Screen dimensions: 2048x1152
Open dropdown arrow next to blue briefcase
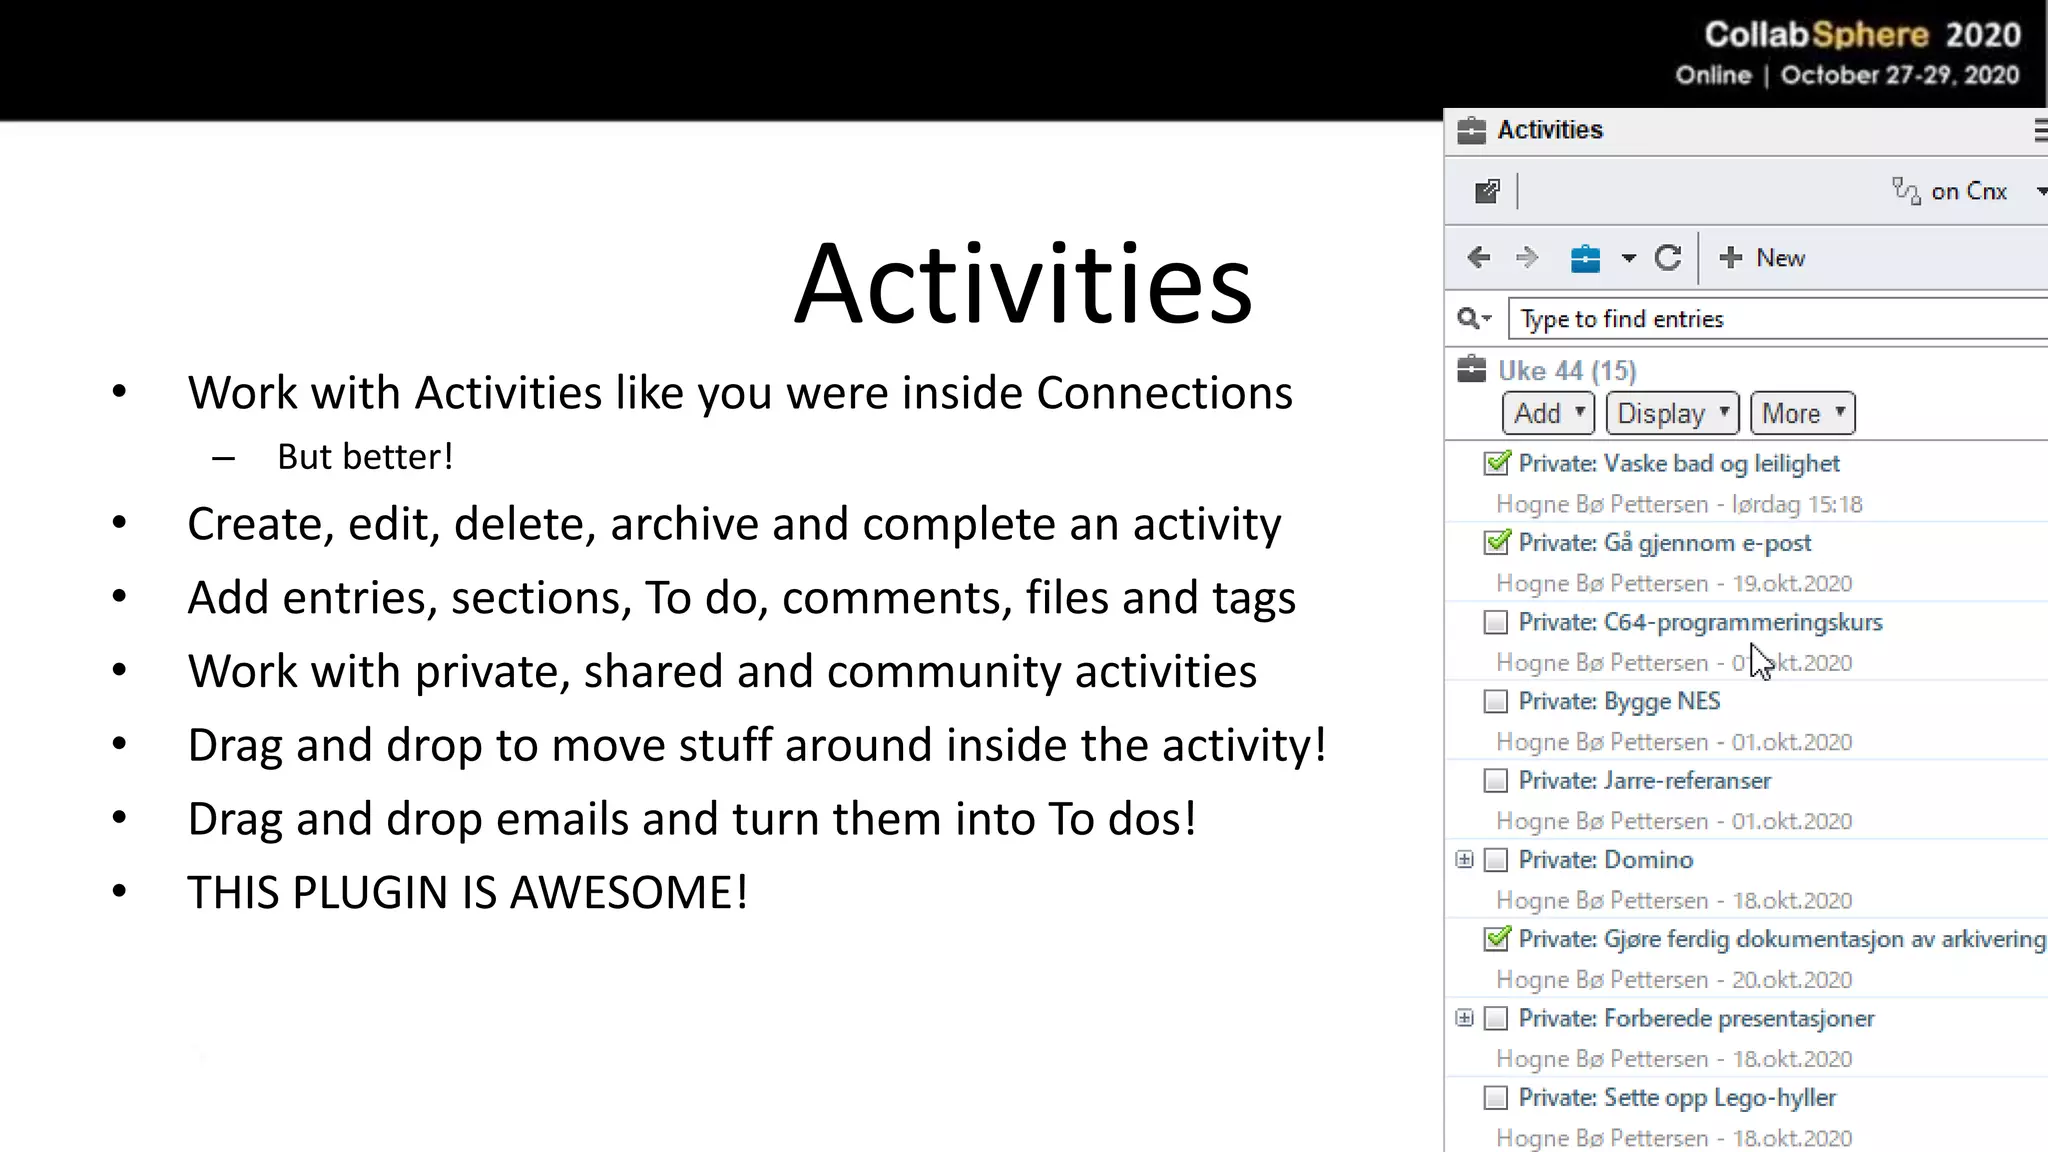(x=1628, y=259)
